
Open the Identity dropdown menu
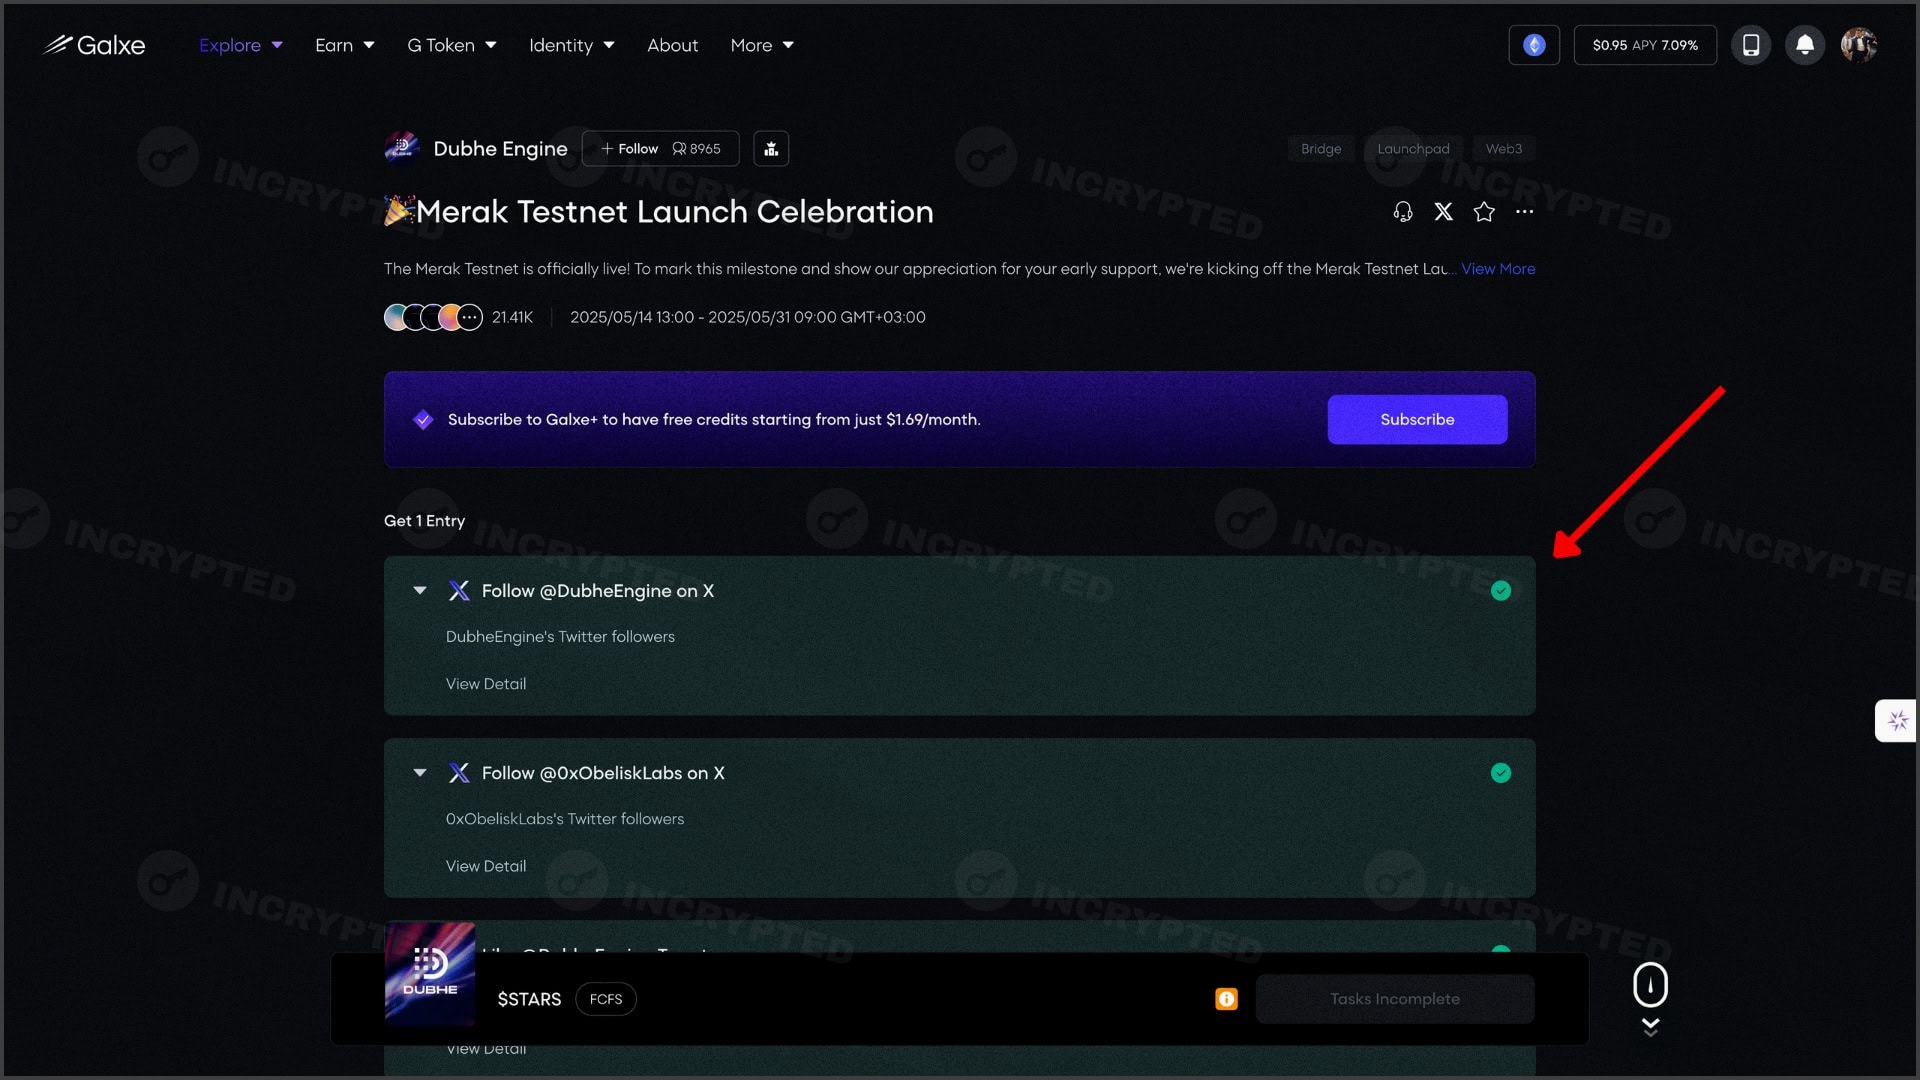tap(572, 45)
